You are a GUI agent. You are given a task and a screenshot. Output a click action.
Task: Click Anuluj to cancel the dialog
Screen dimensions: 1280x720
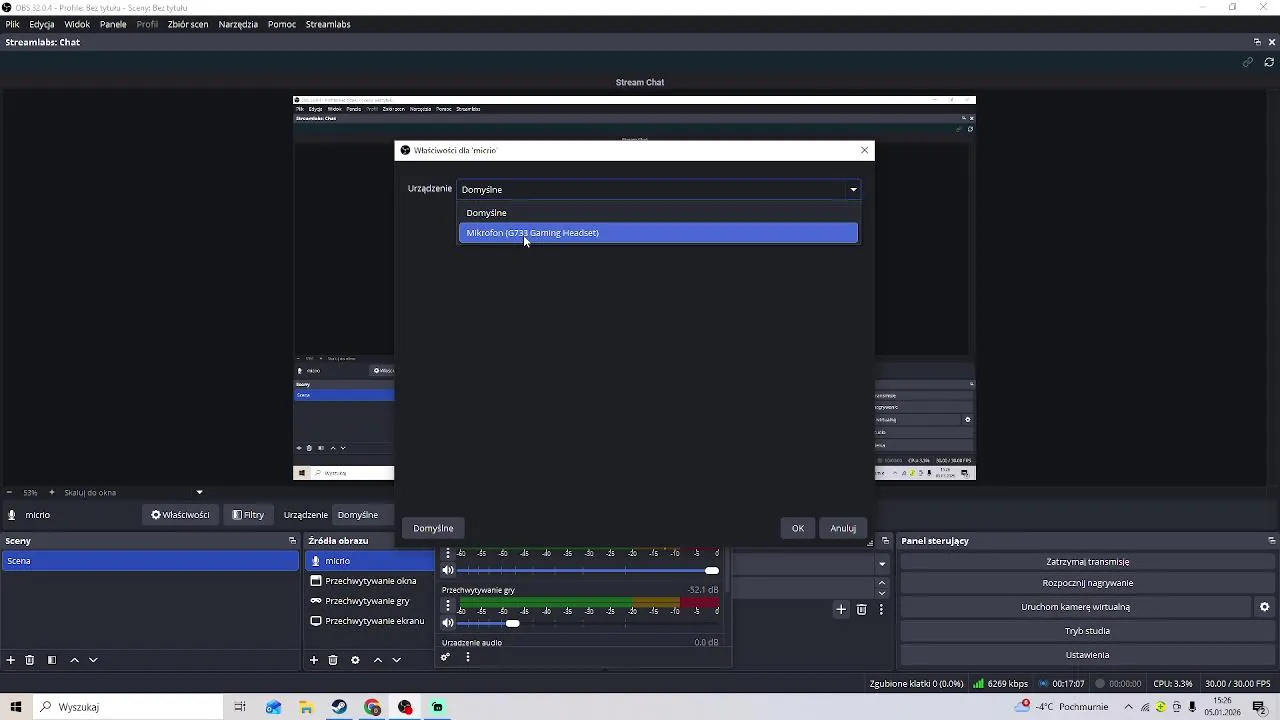[843, 528]
